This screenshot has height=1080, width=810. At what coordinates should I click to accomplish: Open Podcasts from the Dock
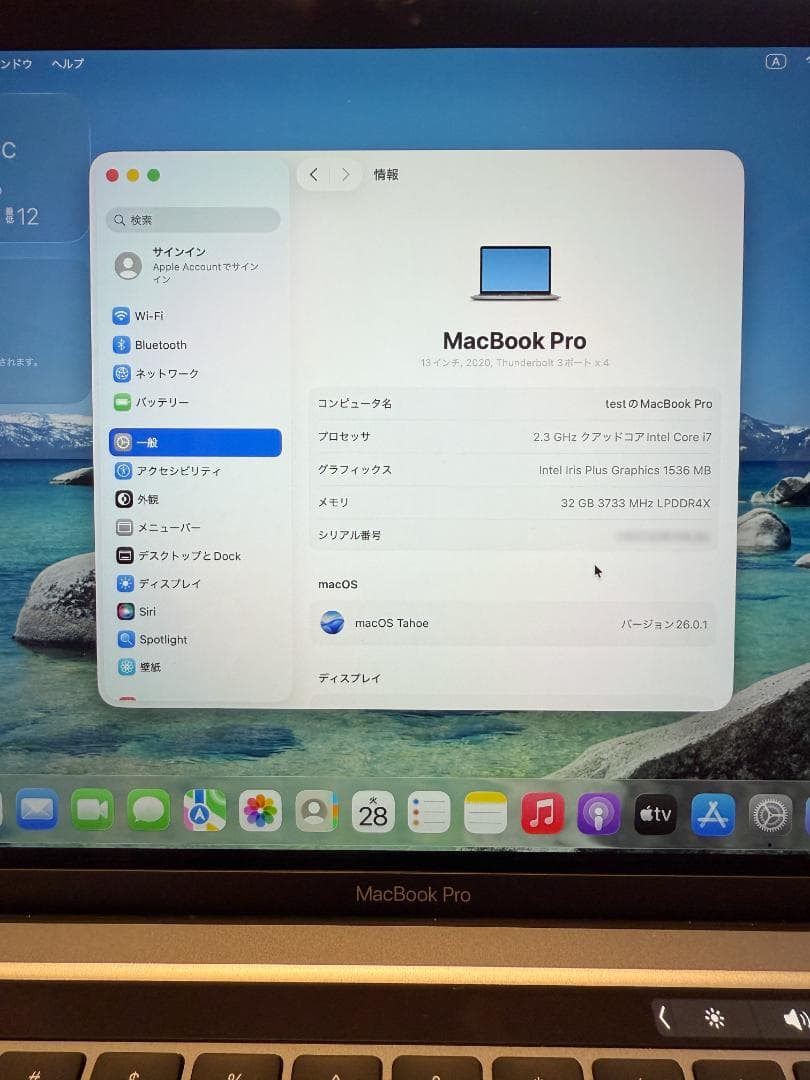(x=598, y=813)
